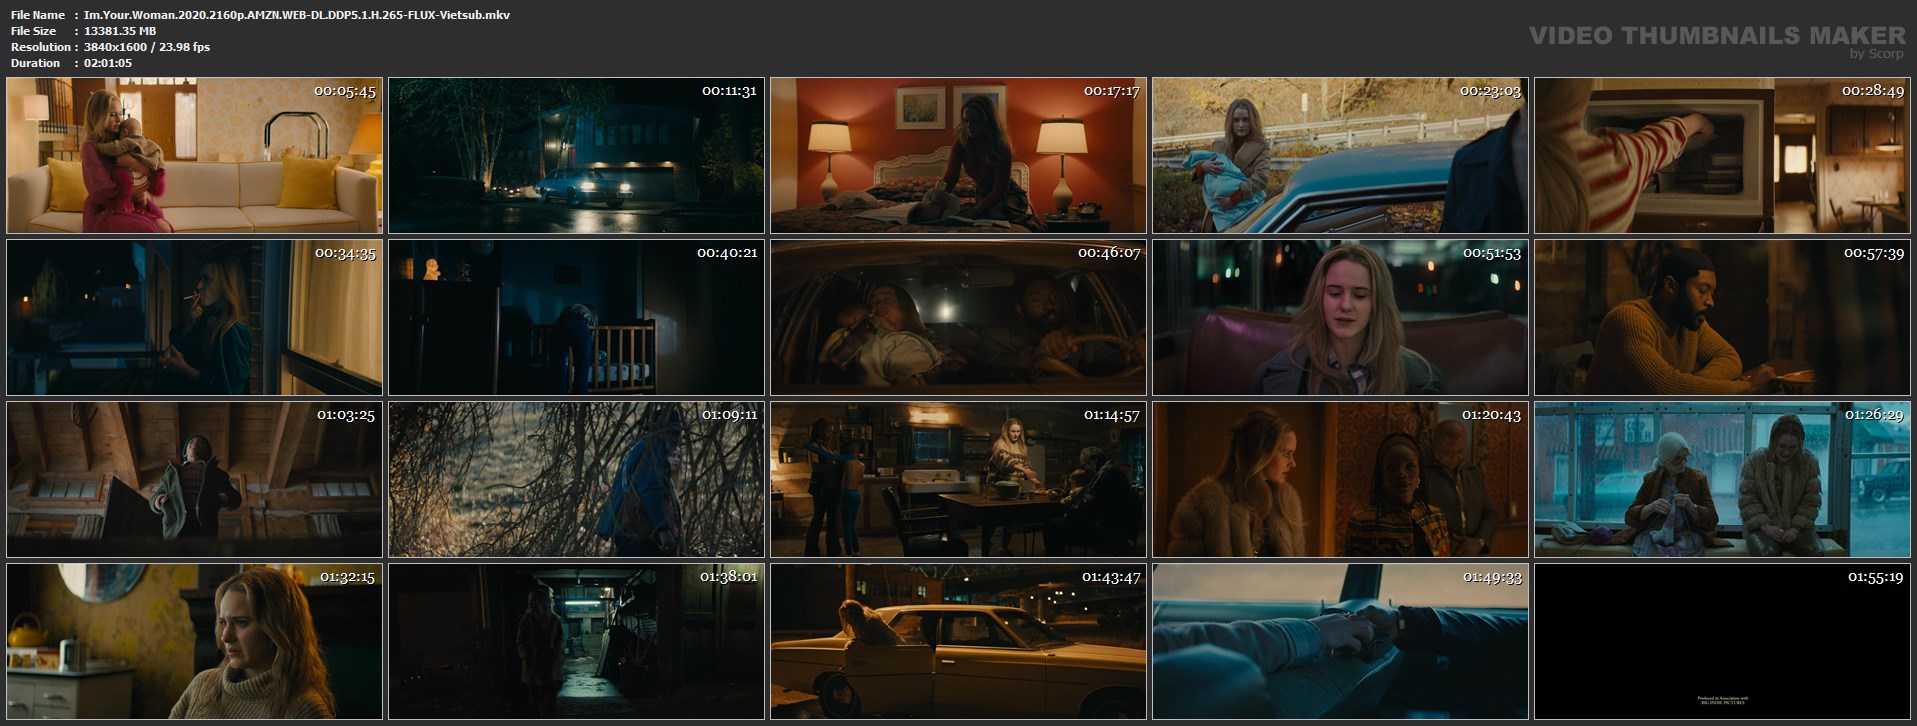Select the file size value 13381.35 MB
This screenshot has height=726, width=1917.
click(120, 31)
